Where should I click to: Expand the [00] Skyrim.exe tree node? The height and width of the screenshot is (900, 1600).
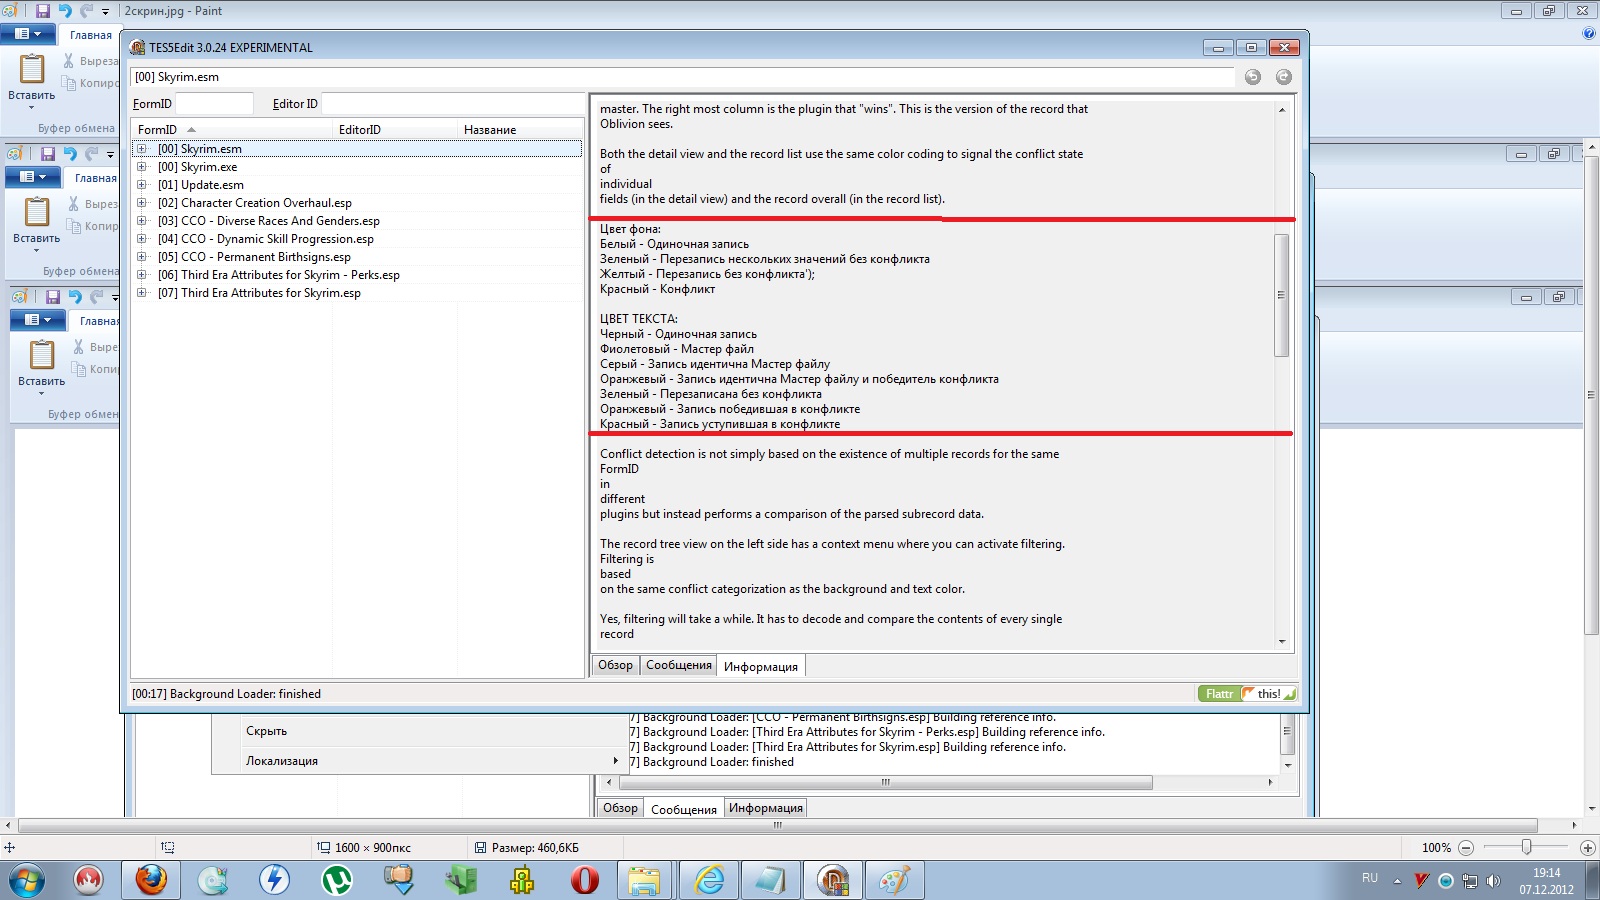click(141, 167)
